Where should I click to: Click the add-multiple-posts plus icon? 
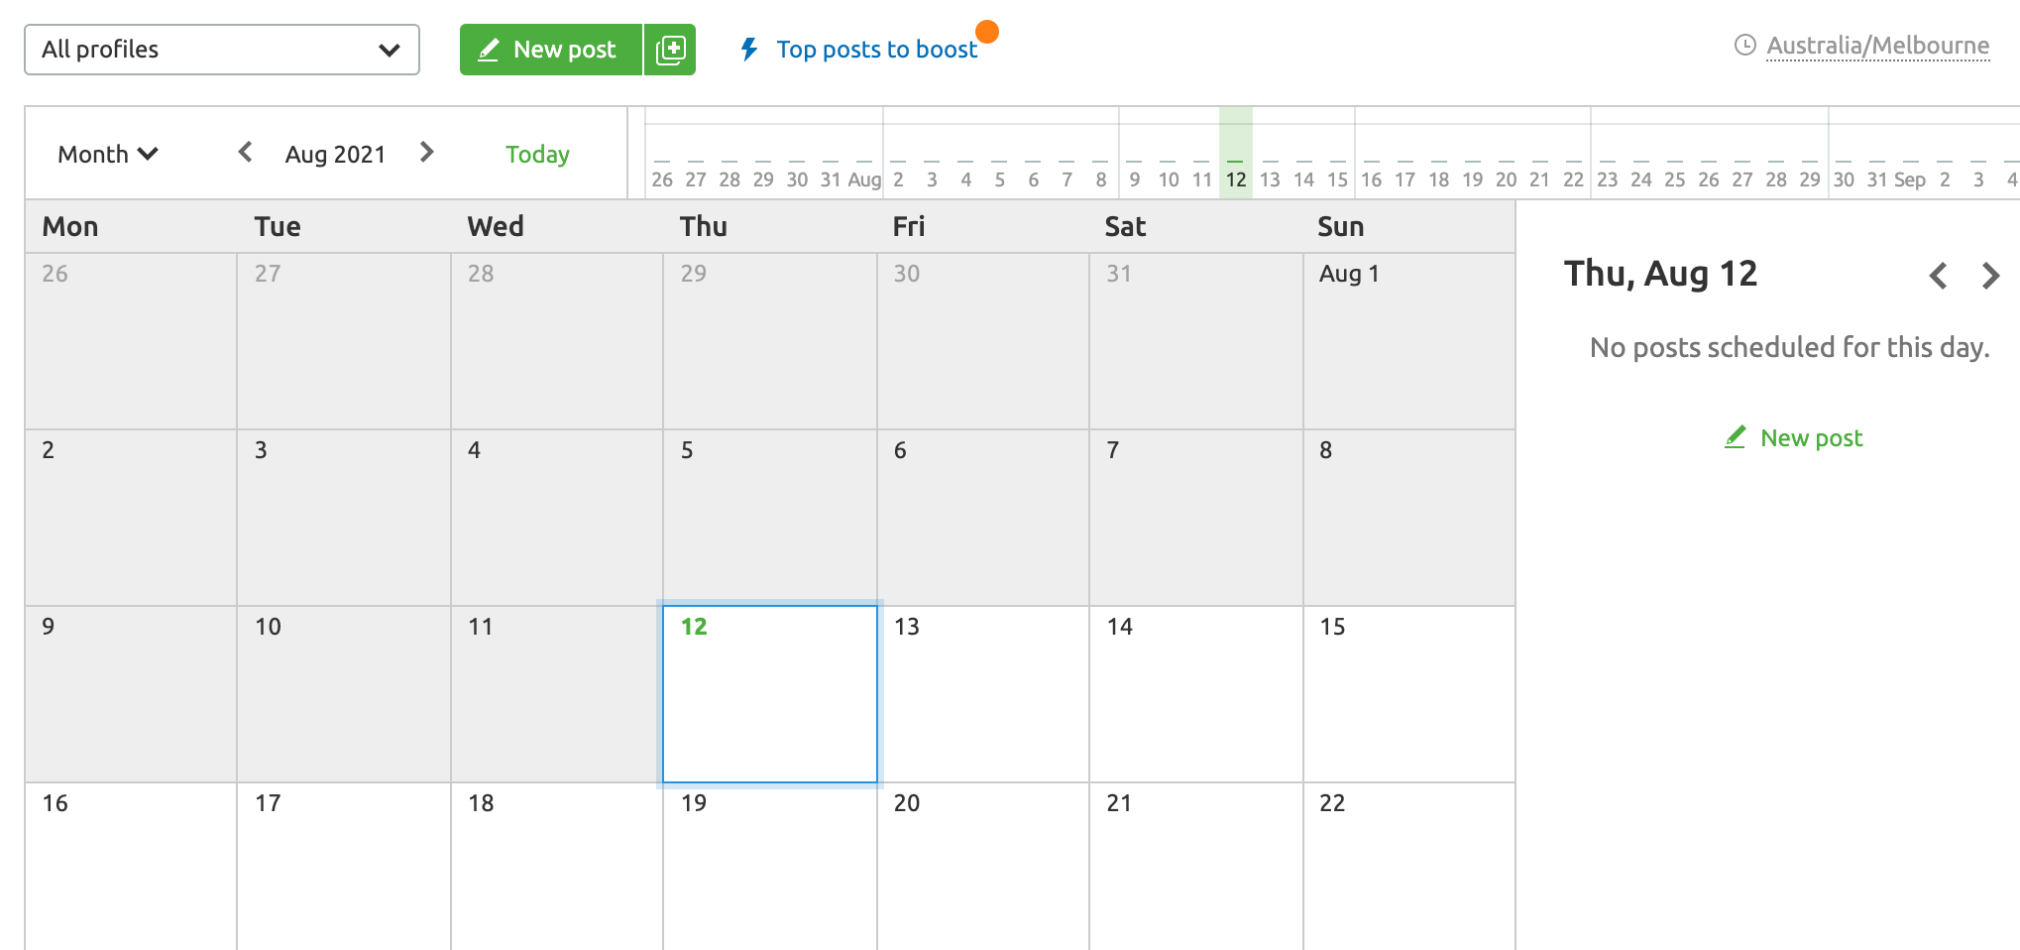tap(670, 49)
